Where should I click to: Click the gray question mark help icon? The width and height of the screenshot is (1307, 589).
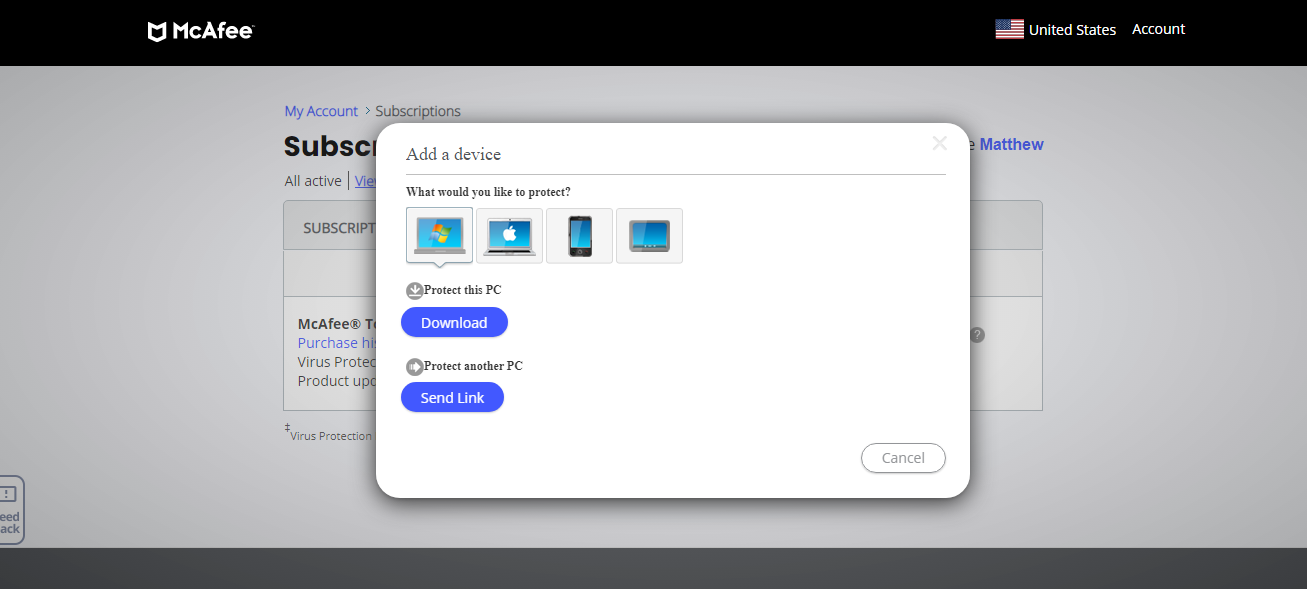[977, 335]
